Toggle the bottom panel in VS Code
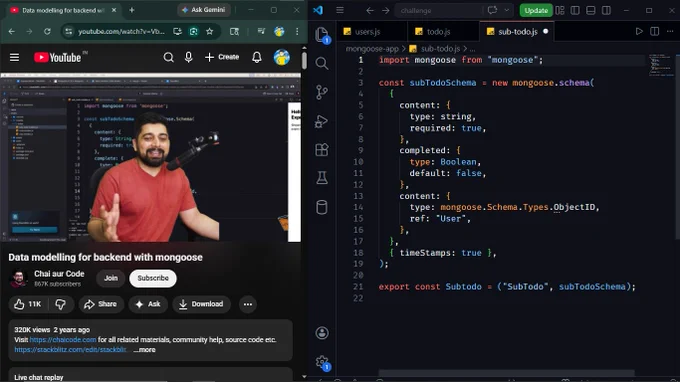680x382 pixels. click(x=591, y=10)
